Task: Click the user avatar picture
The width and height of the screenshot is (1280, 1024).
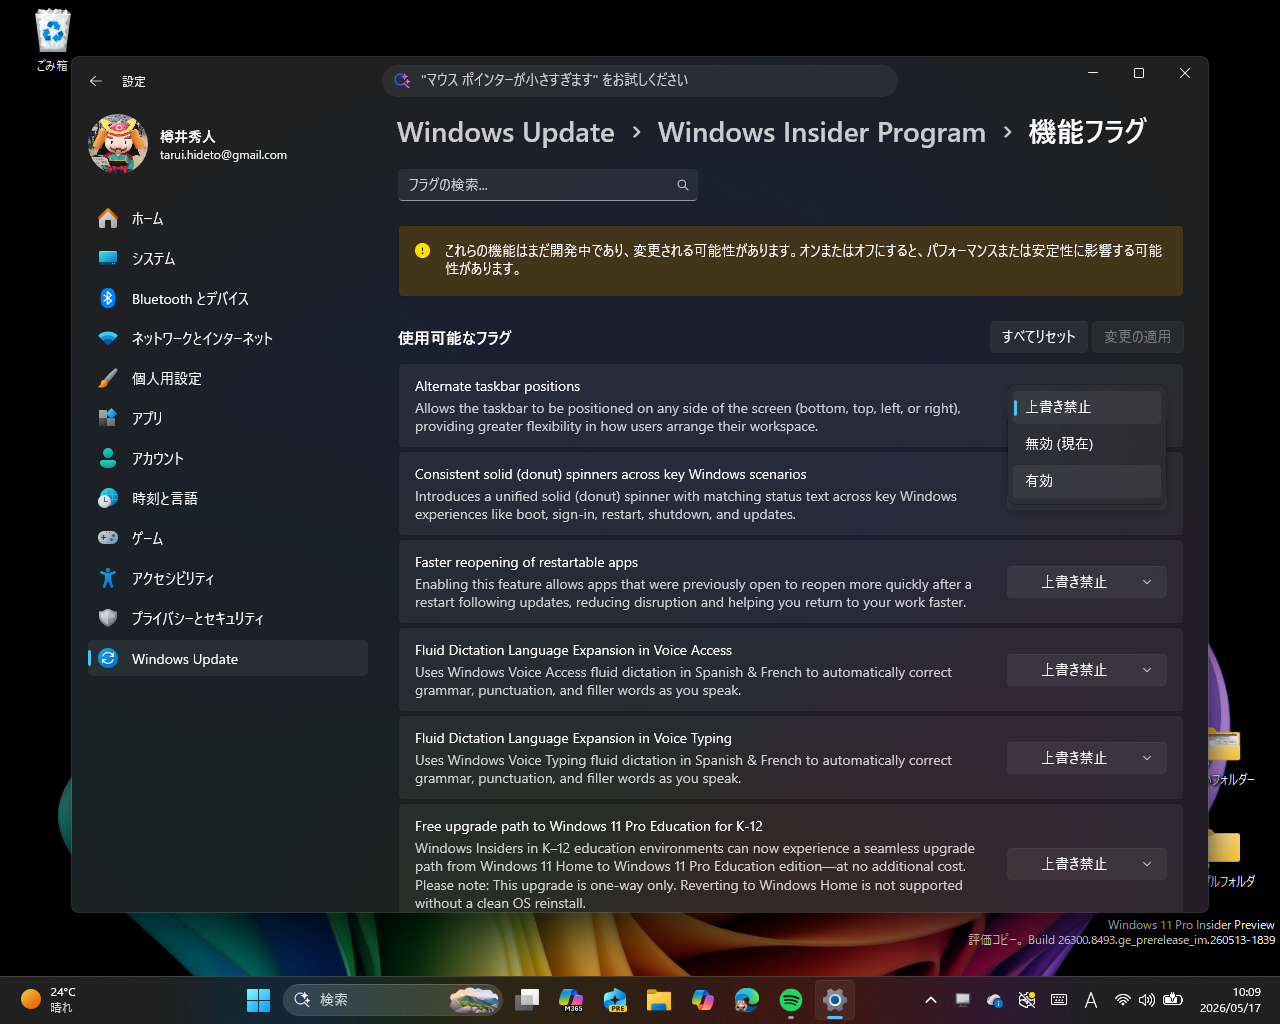Action: pos(118,144)
